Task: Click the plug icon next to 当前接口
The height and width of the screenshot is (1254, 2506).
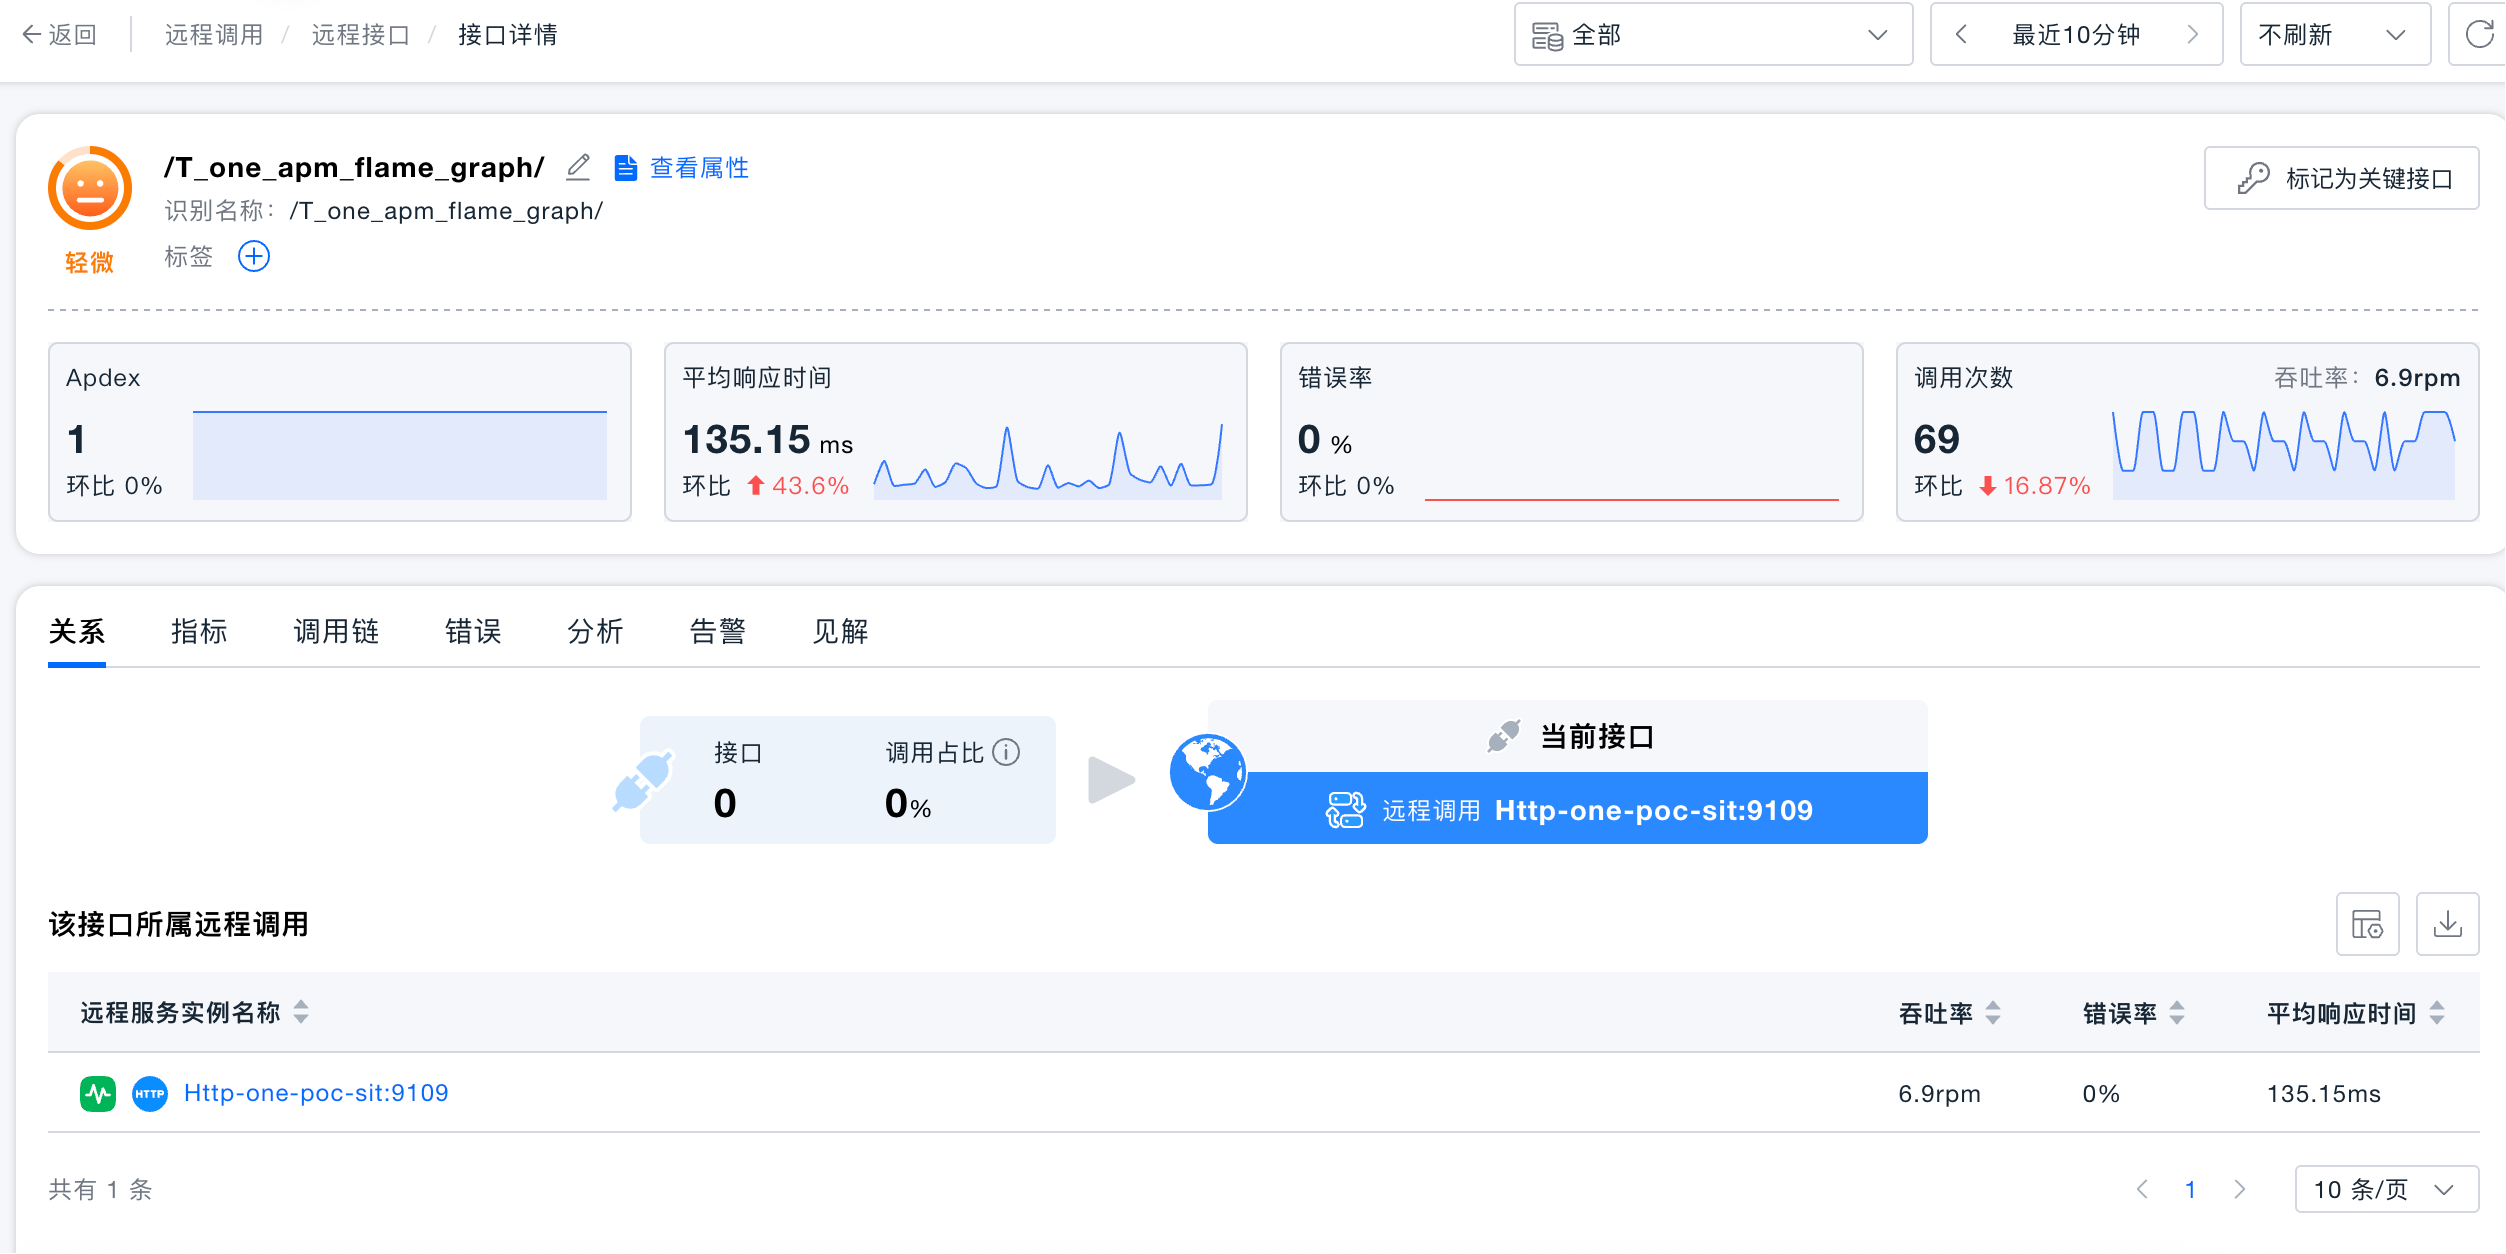Action: point(1504,736)
